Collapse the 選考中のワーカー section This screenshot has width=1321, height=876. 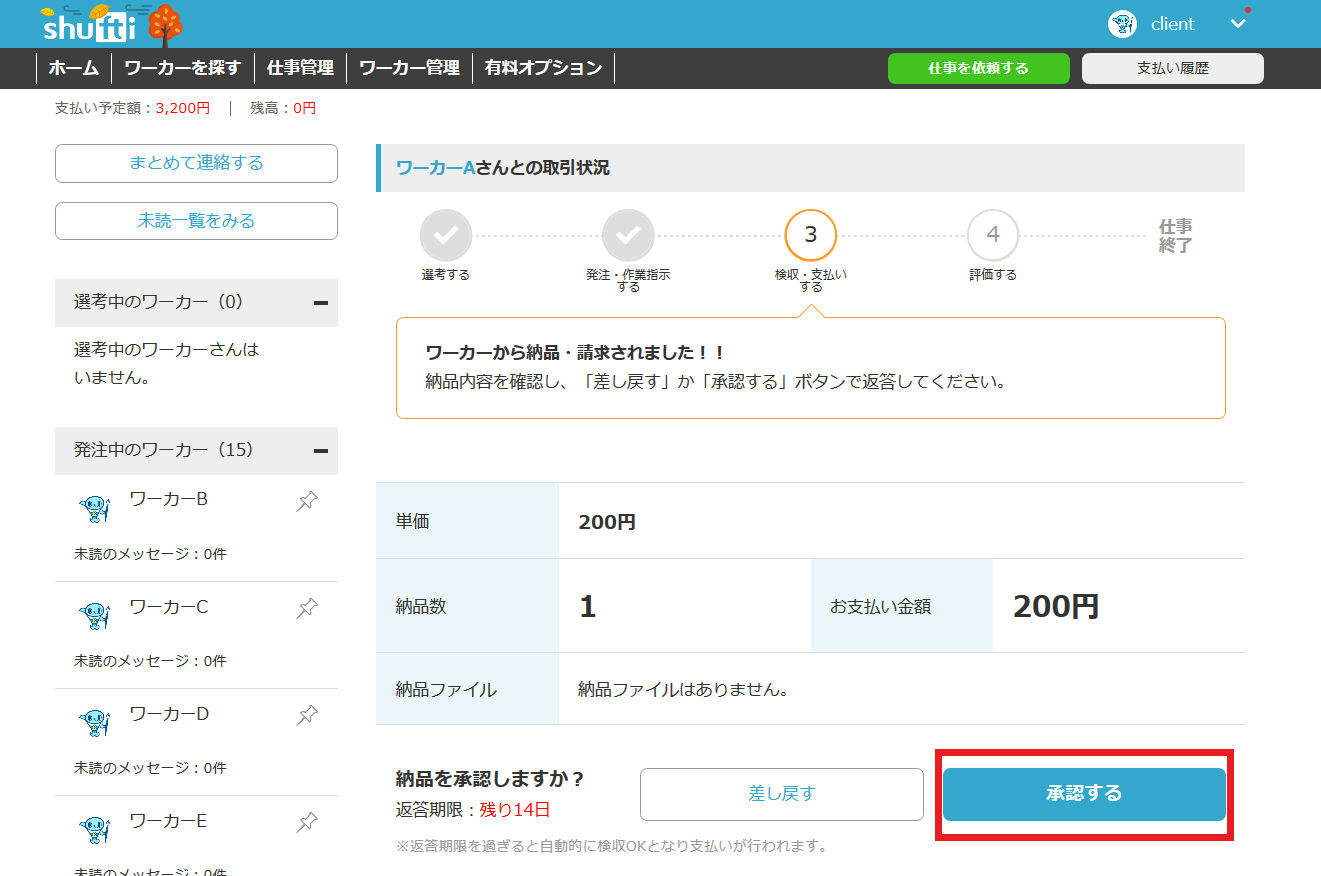click(321, 303)
